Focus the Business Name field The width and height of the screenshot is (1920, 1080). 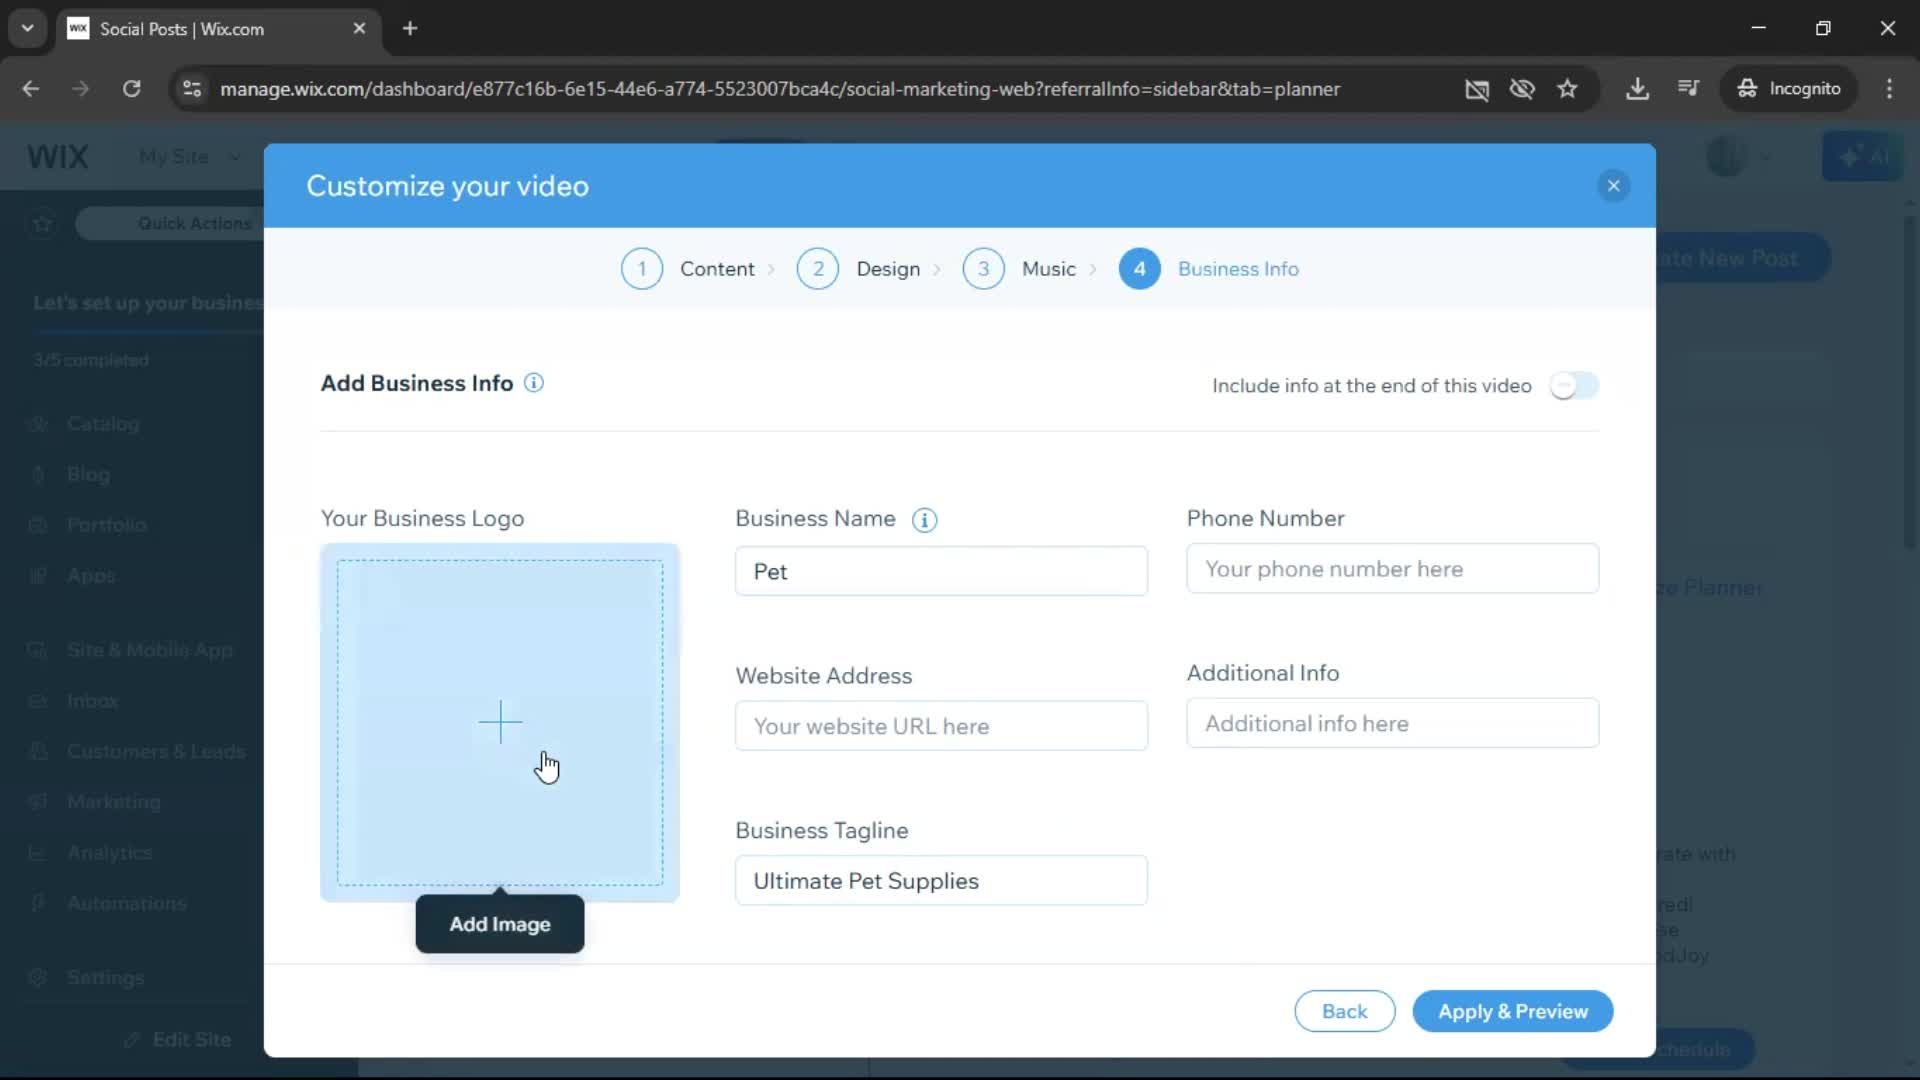941,571
